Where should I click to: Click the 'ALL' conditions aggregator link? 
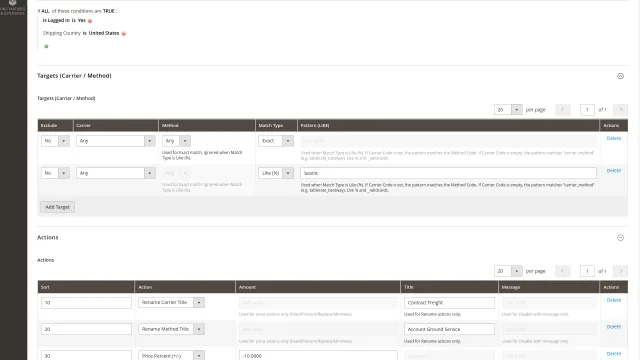(45, 11)
